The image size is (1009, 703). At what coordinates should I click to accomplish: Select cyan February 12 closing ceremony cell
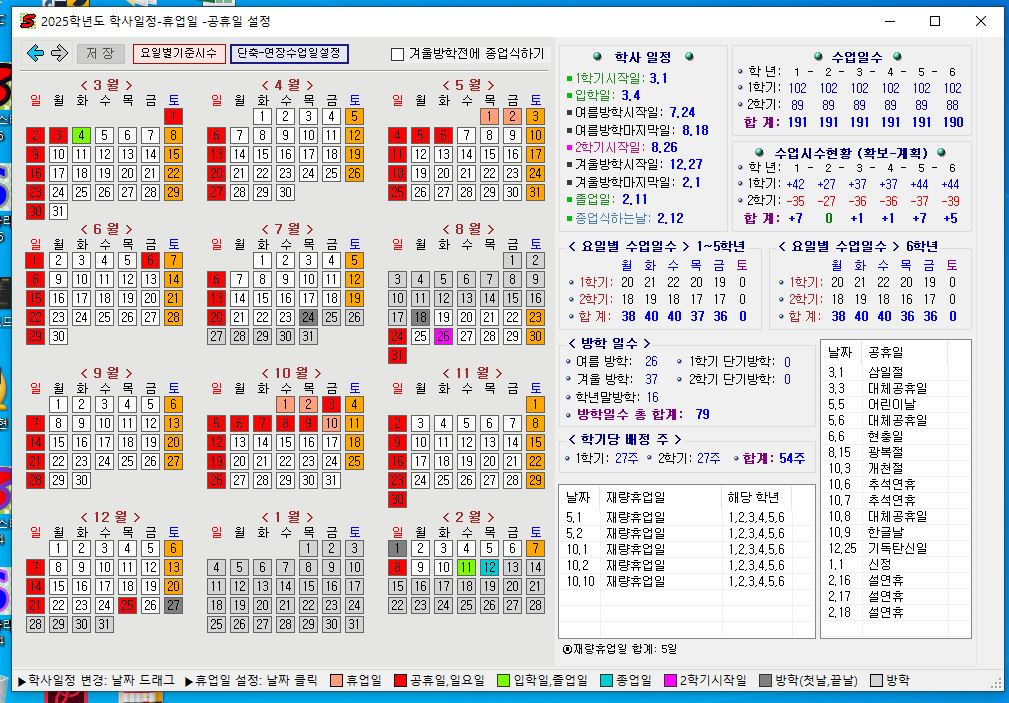coord(489,567)
